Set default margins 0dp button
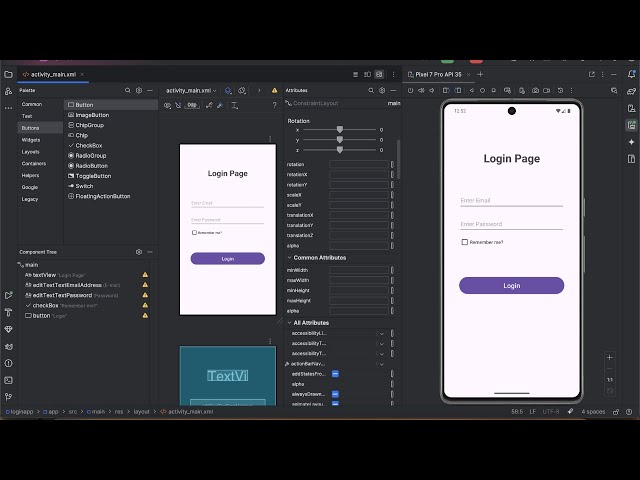 click(x=192, y=105)
